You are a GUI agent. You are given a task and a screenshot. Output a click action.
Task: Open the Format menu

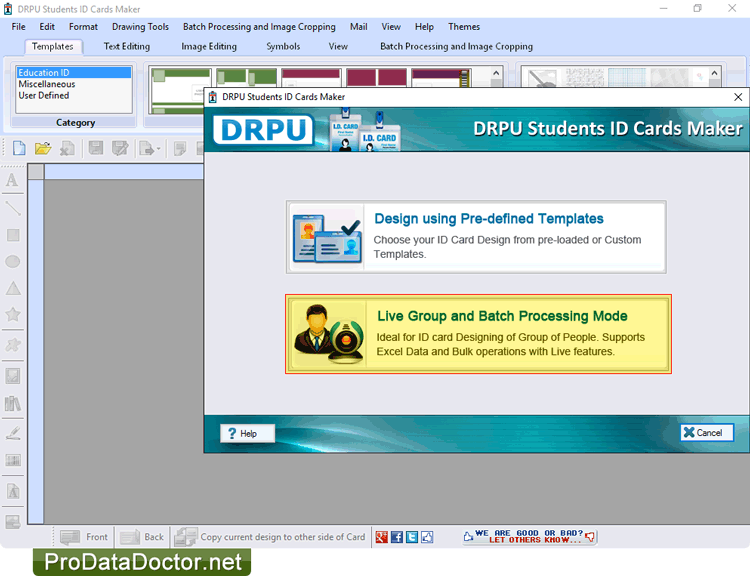(83, 27)
